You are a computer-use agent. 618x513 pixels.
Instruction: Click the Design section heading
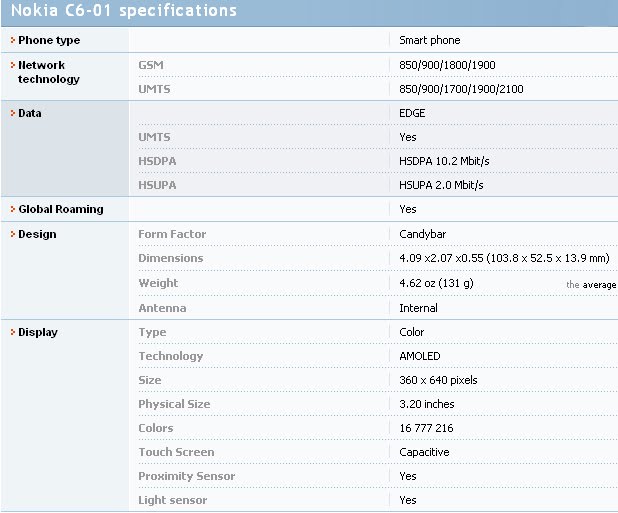point(37,234)
